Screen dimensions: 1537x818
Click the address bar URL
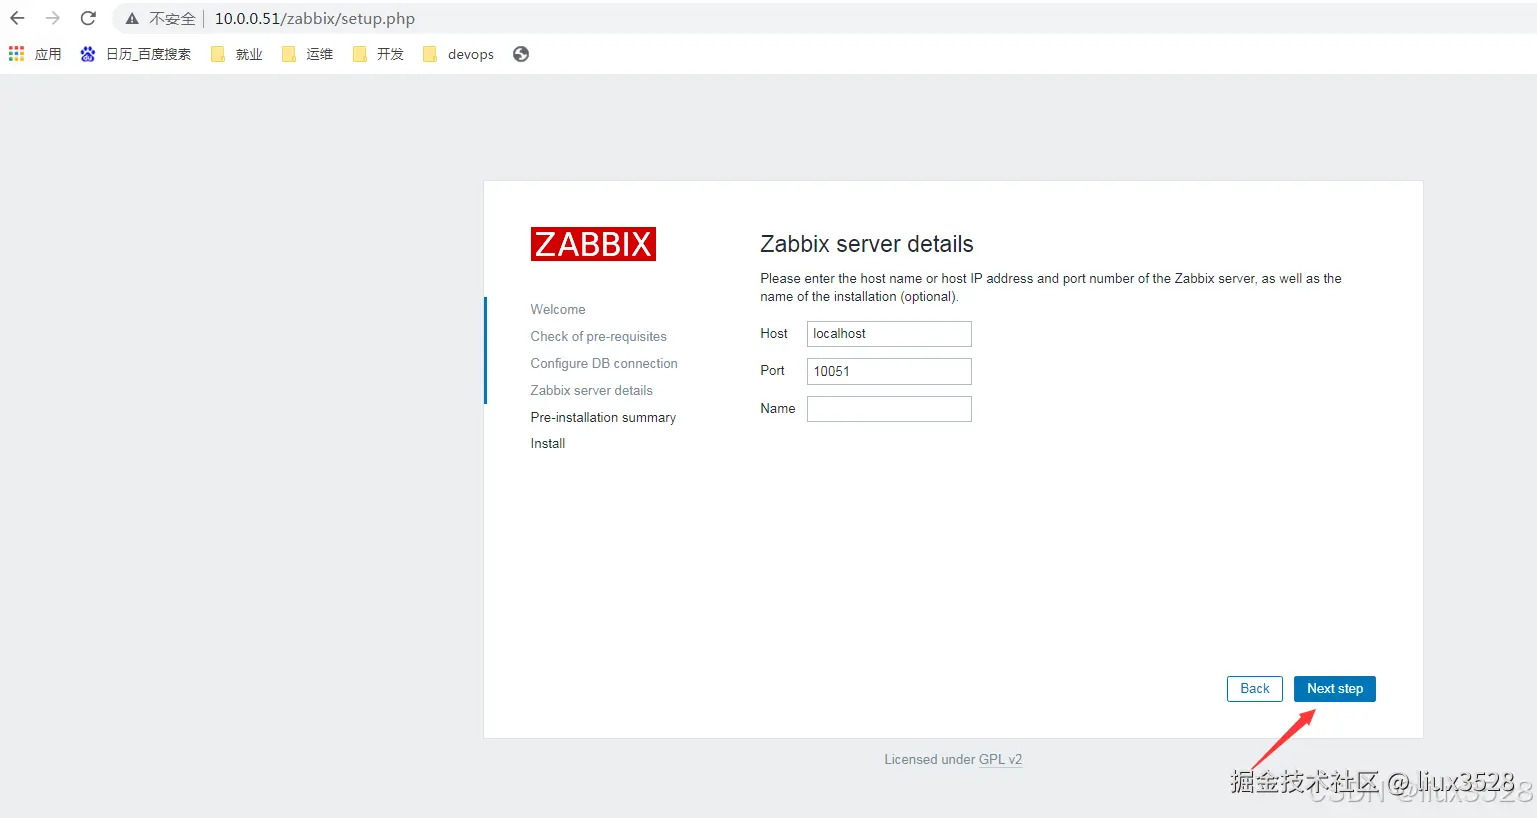(315, 19)
